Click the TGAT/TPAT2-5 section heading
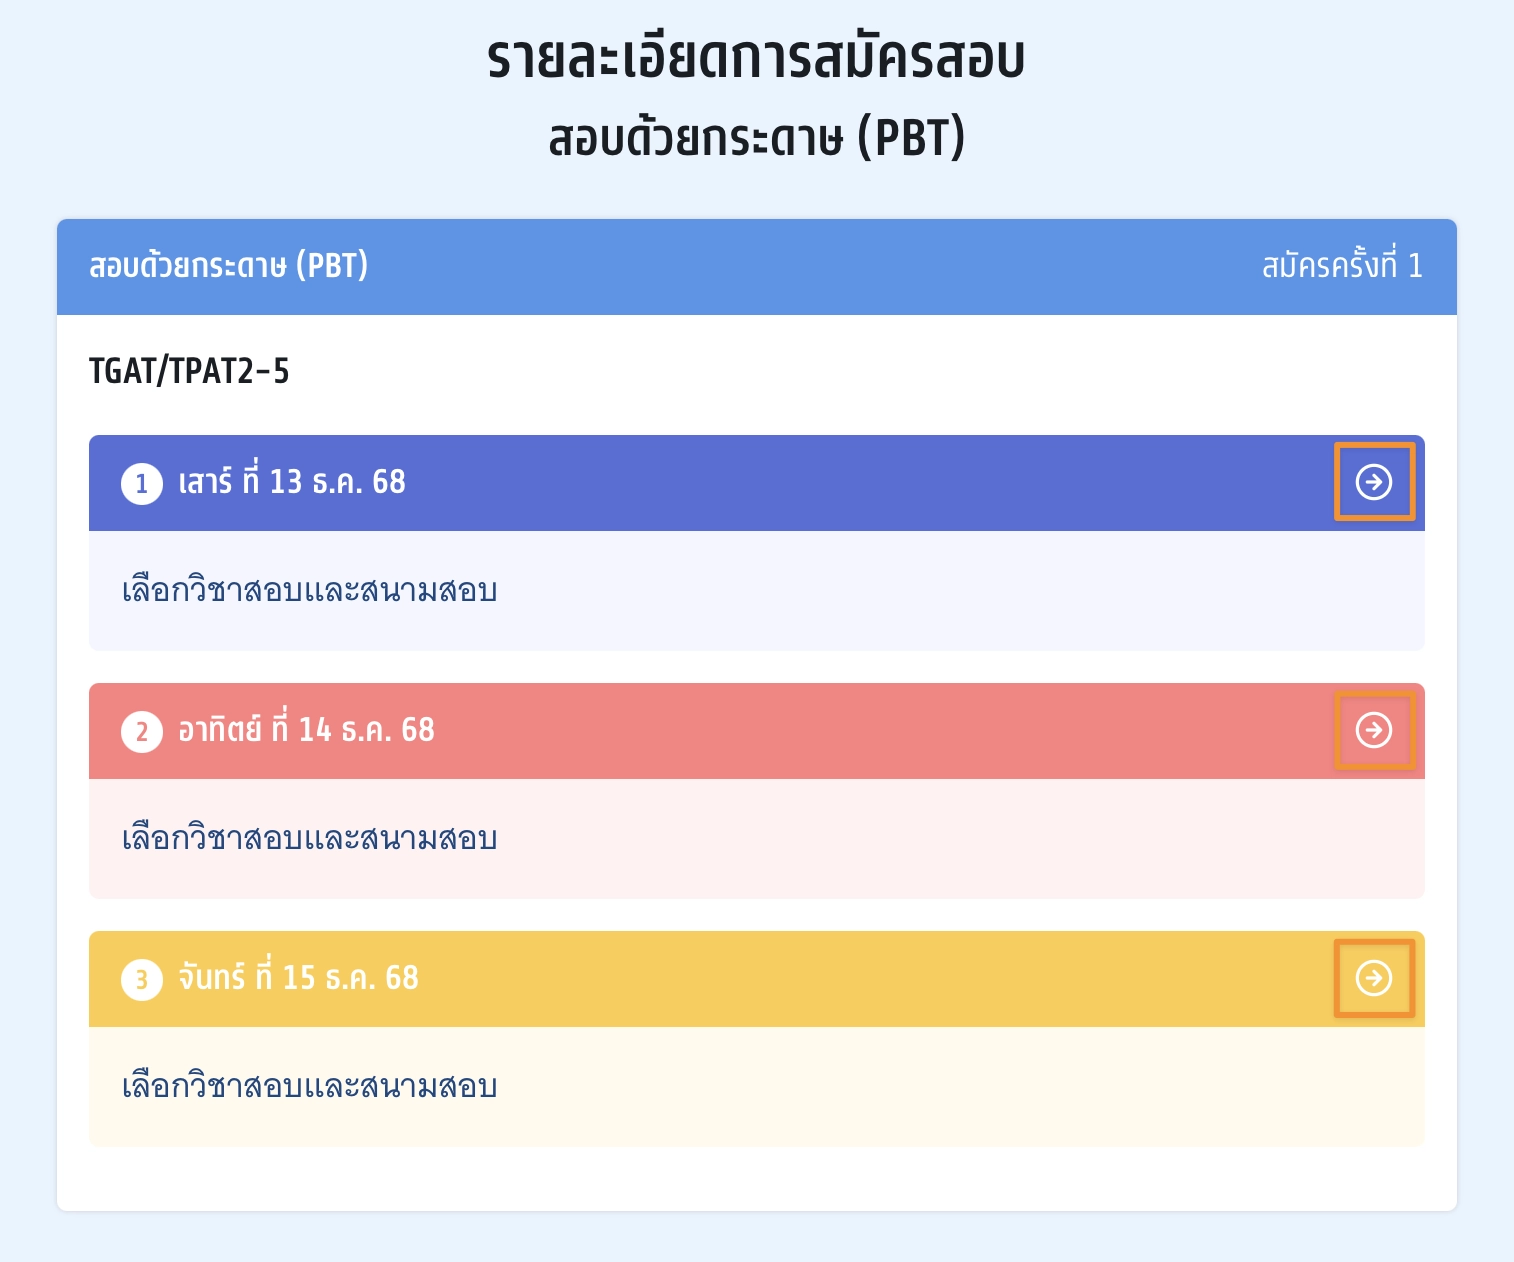 click(x=189, y=372)
